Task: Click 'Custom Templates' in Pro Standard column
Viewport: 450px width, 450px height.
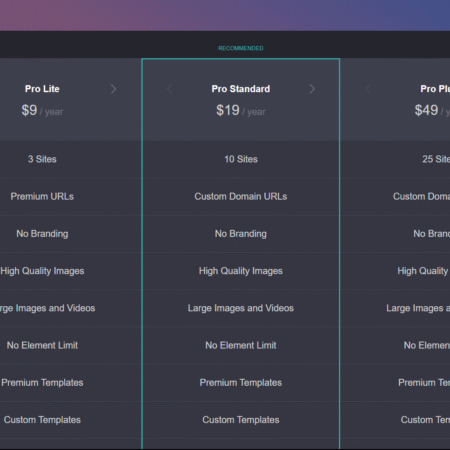Action: [241, 420]
